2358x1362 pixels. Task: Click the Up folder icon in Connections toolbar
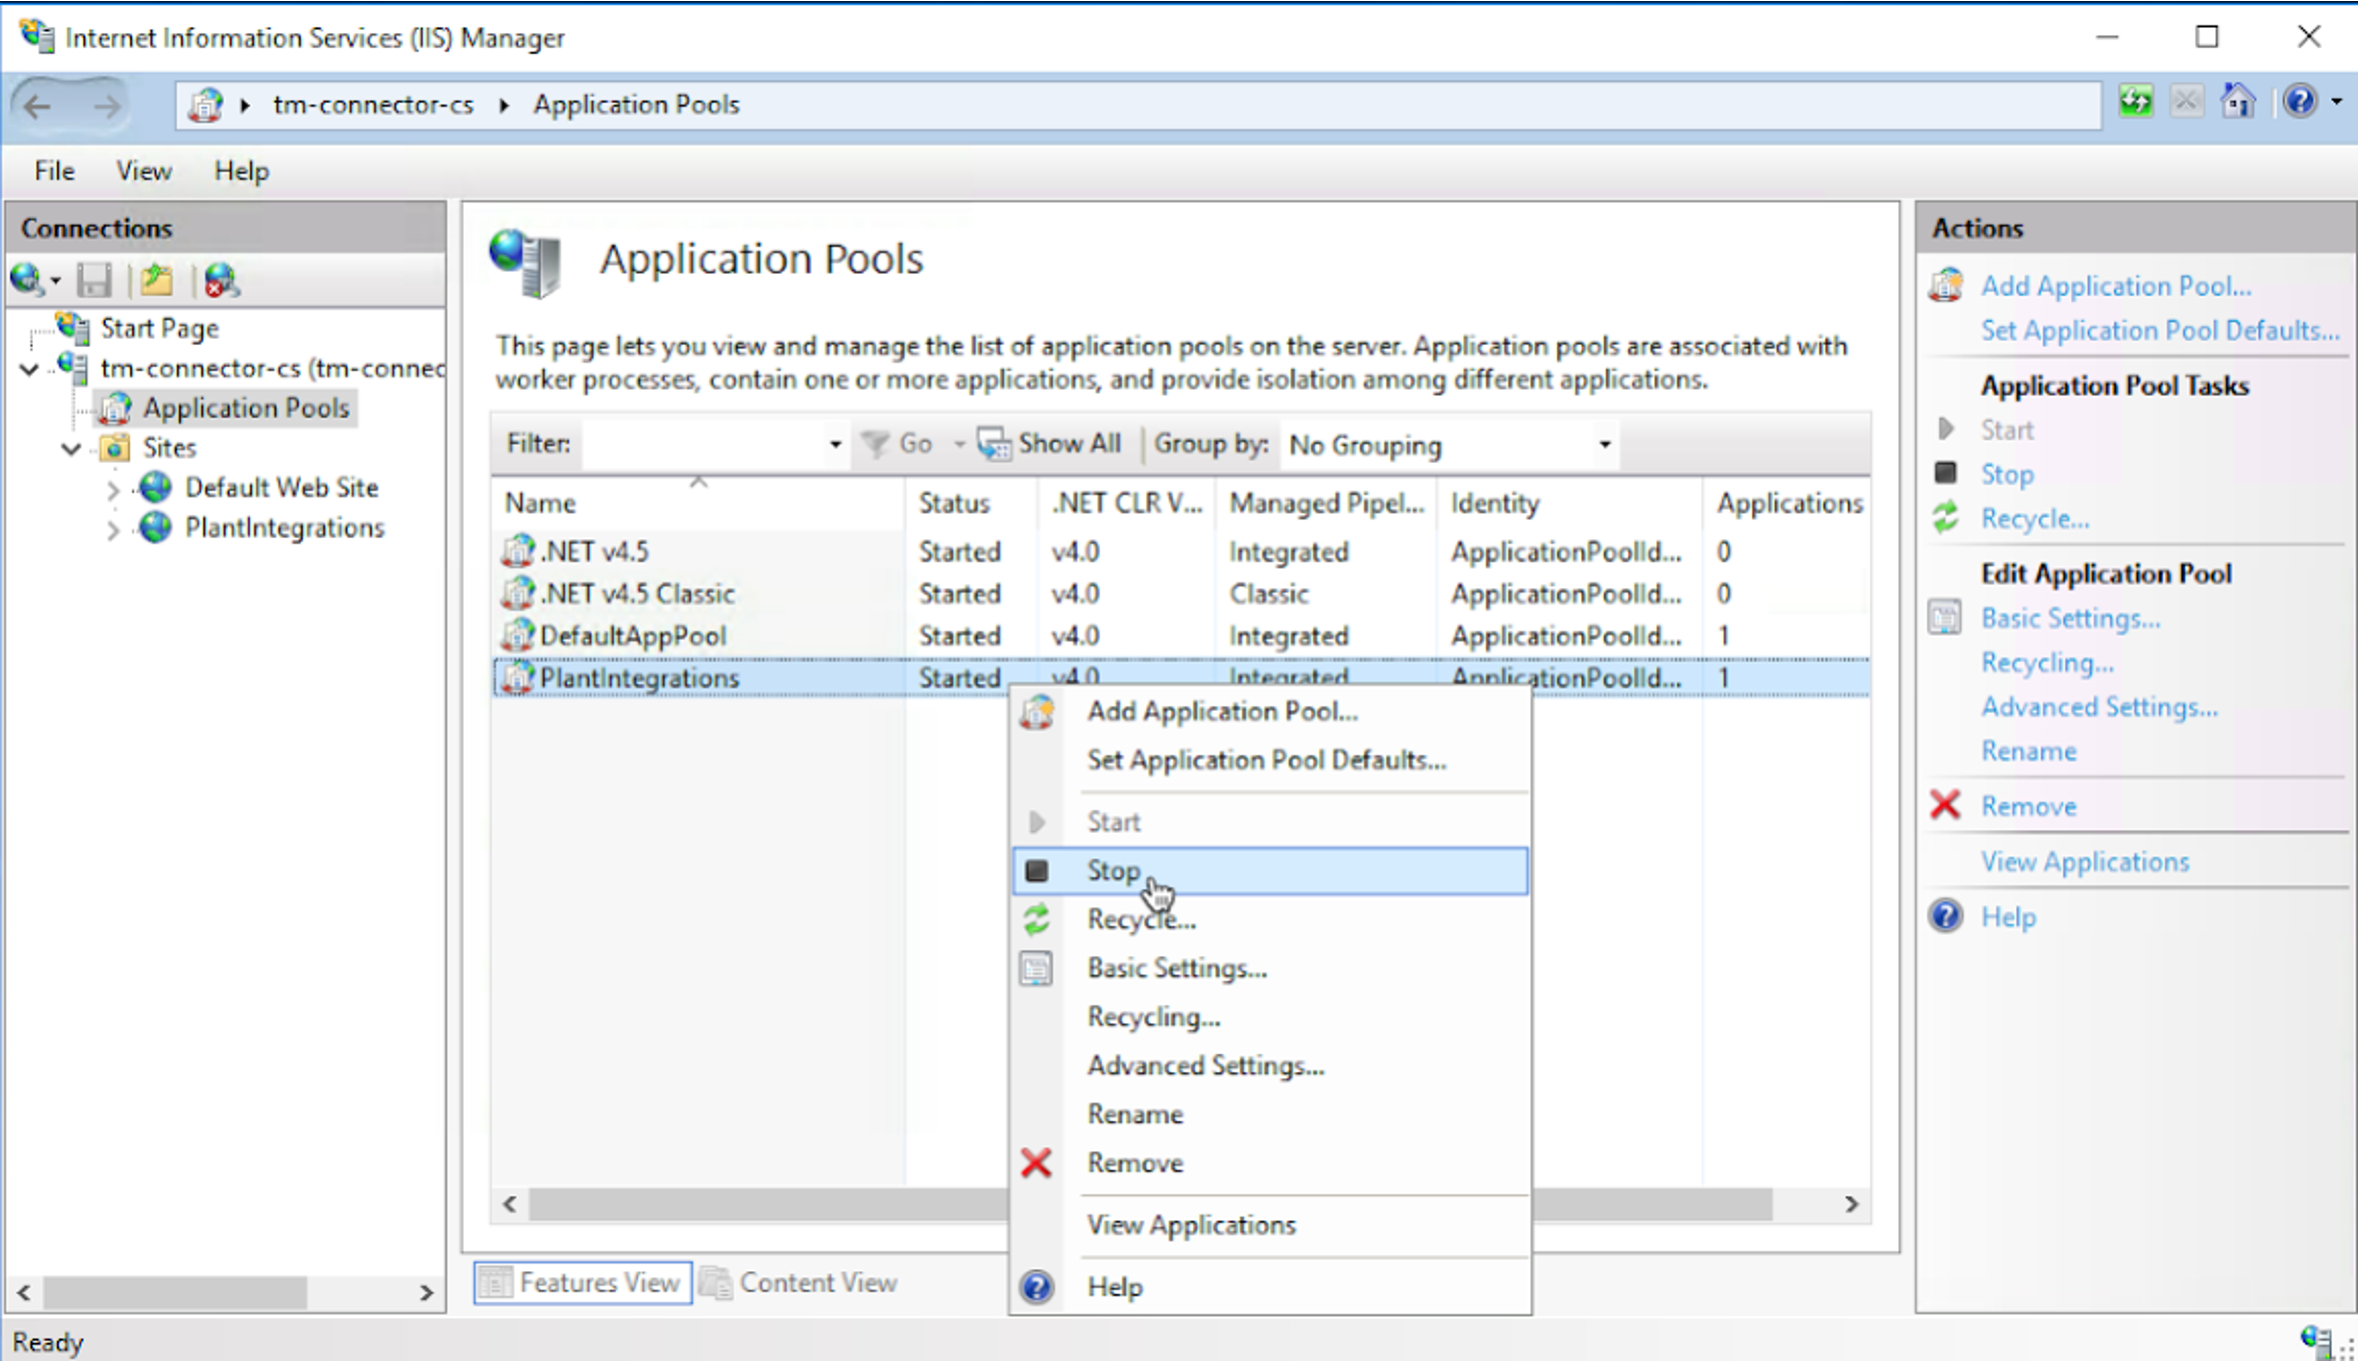(x=157, y=281)
